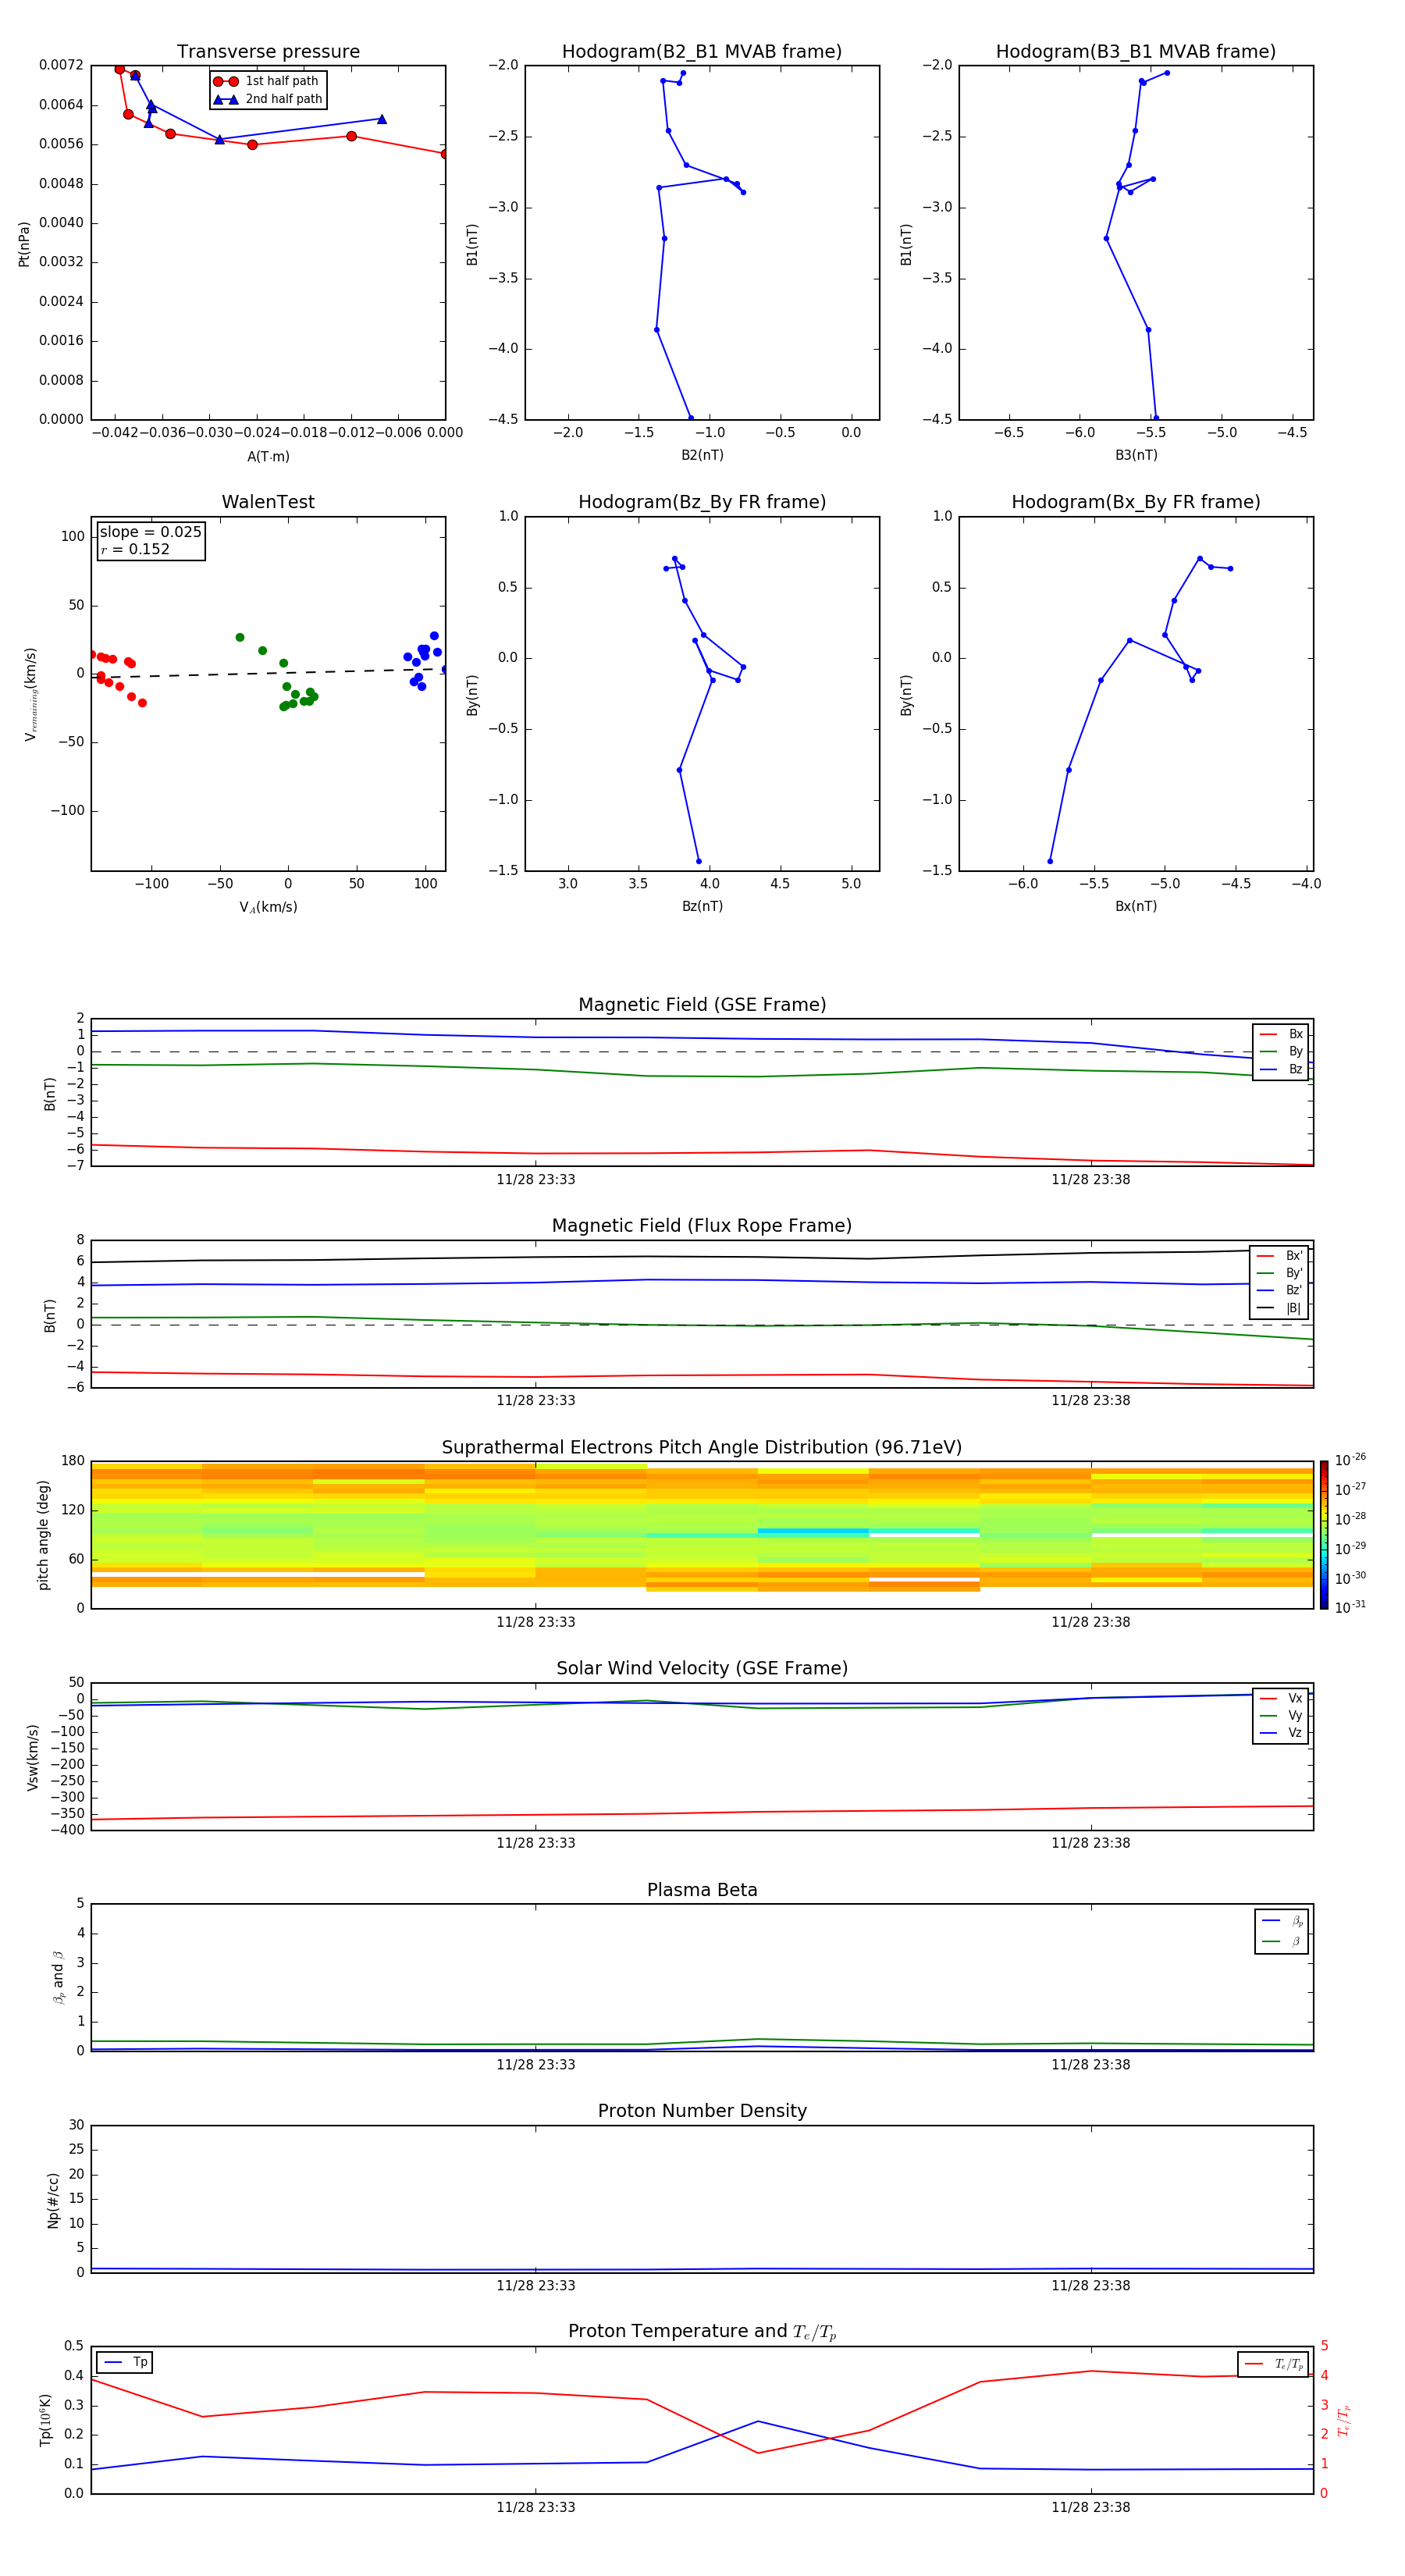The image size is (1405, 2576).
Task: Click the "Magnetic Field (Flux Rope Frame)" title
Action: click(x=702, y=1226)
